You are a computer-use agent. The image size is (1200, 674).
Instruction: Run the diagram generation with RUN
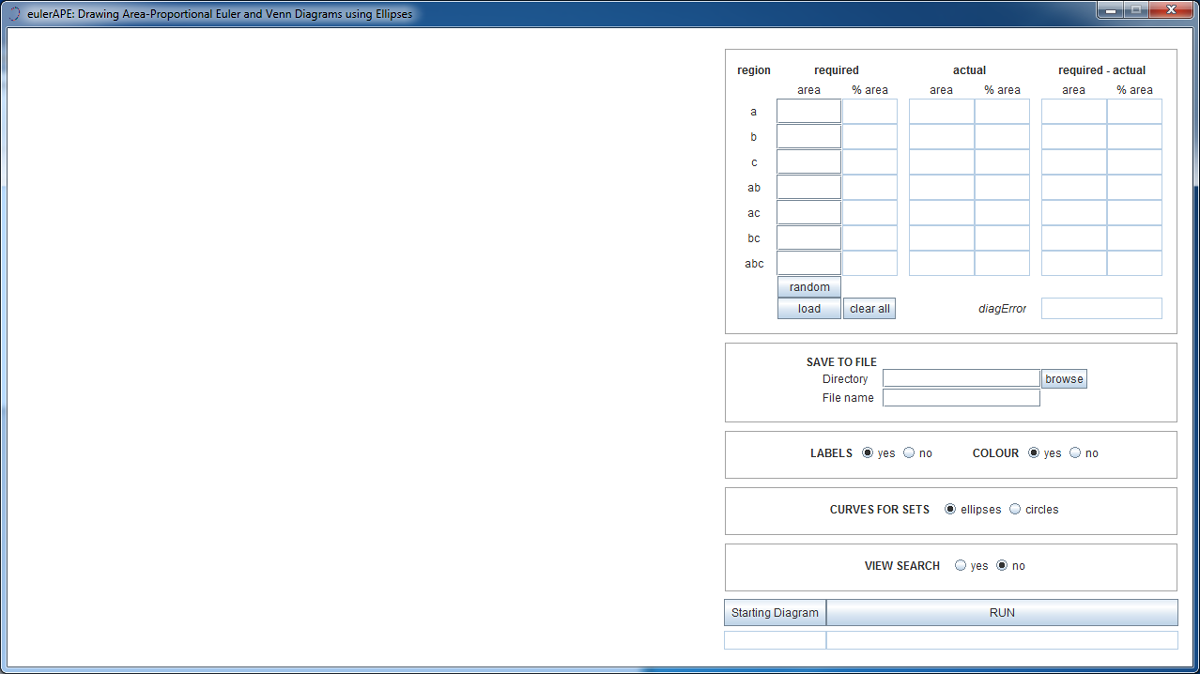pos(1001,613)
